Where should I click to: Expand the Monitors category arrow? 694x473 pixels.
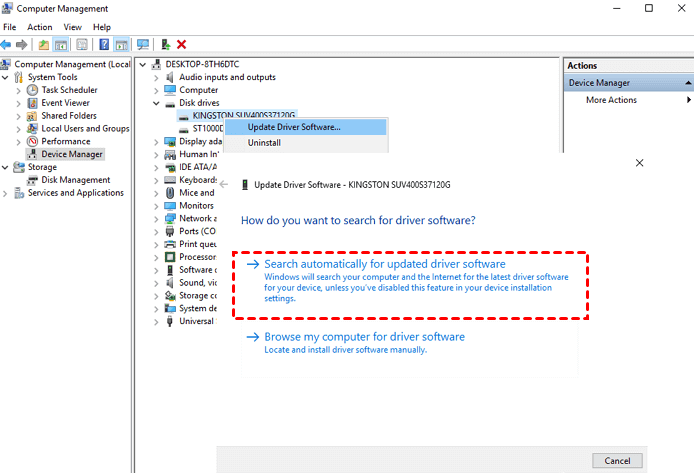click(x=156, y=206)
